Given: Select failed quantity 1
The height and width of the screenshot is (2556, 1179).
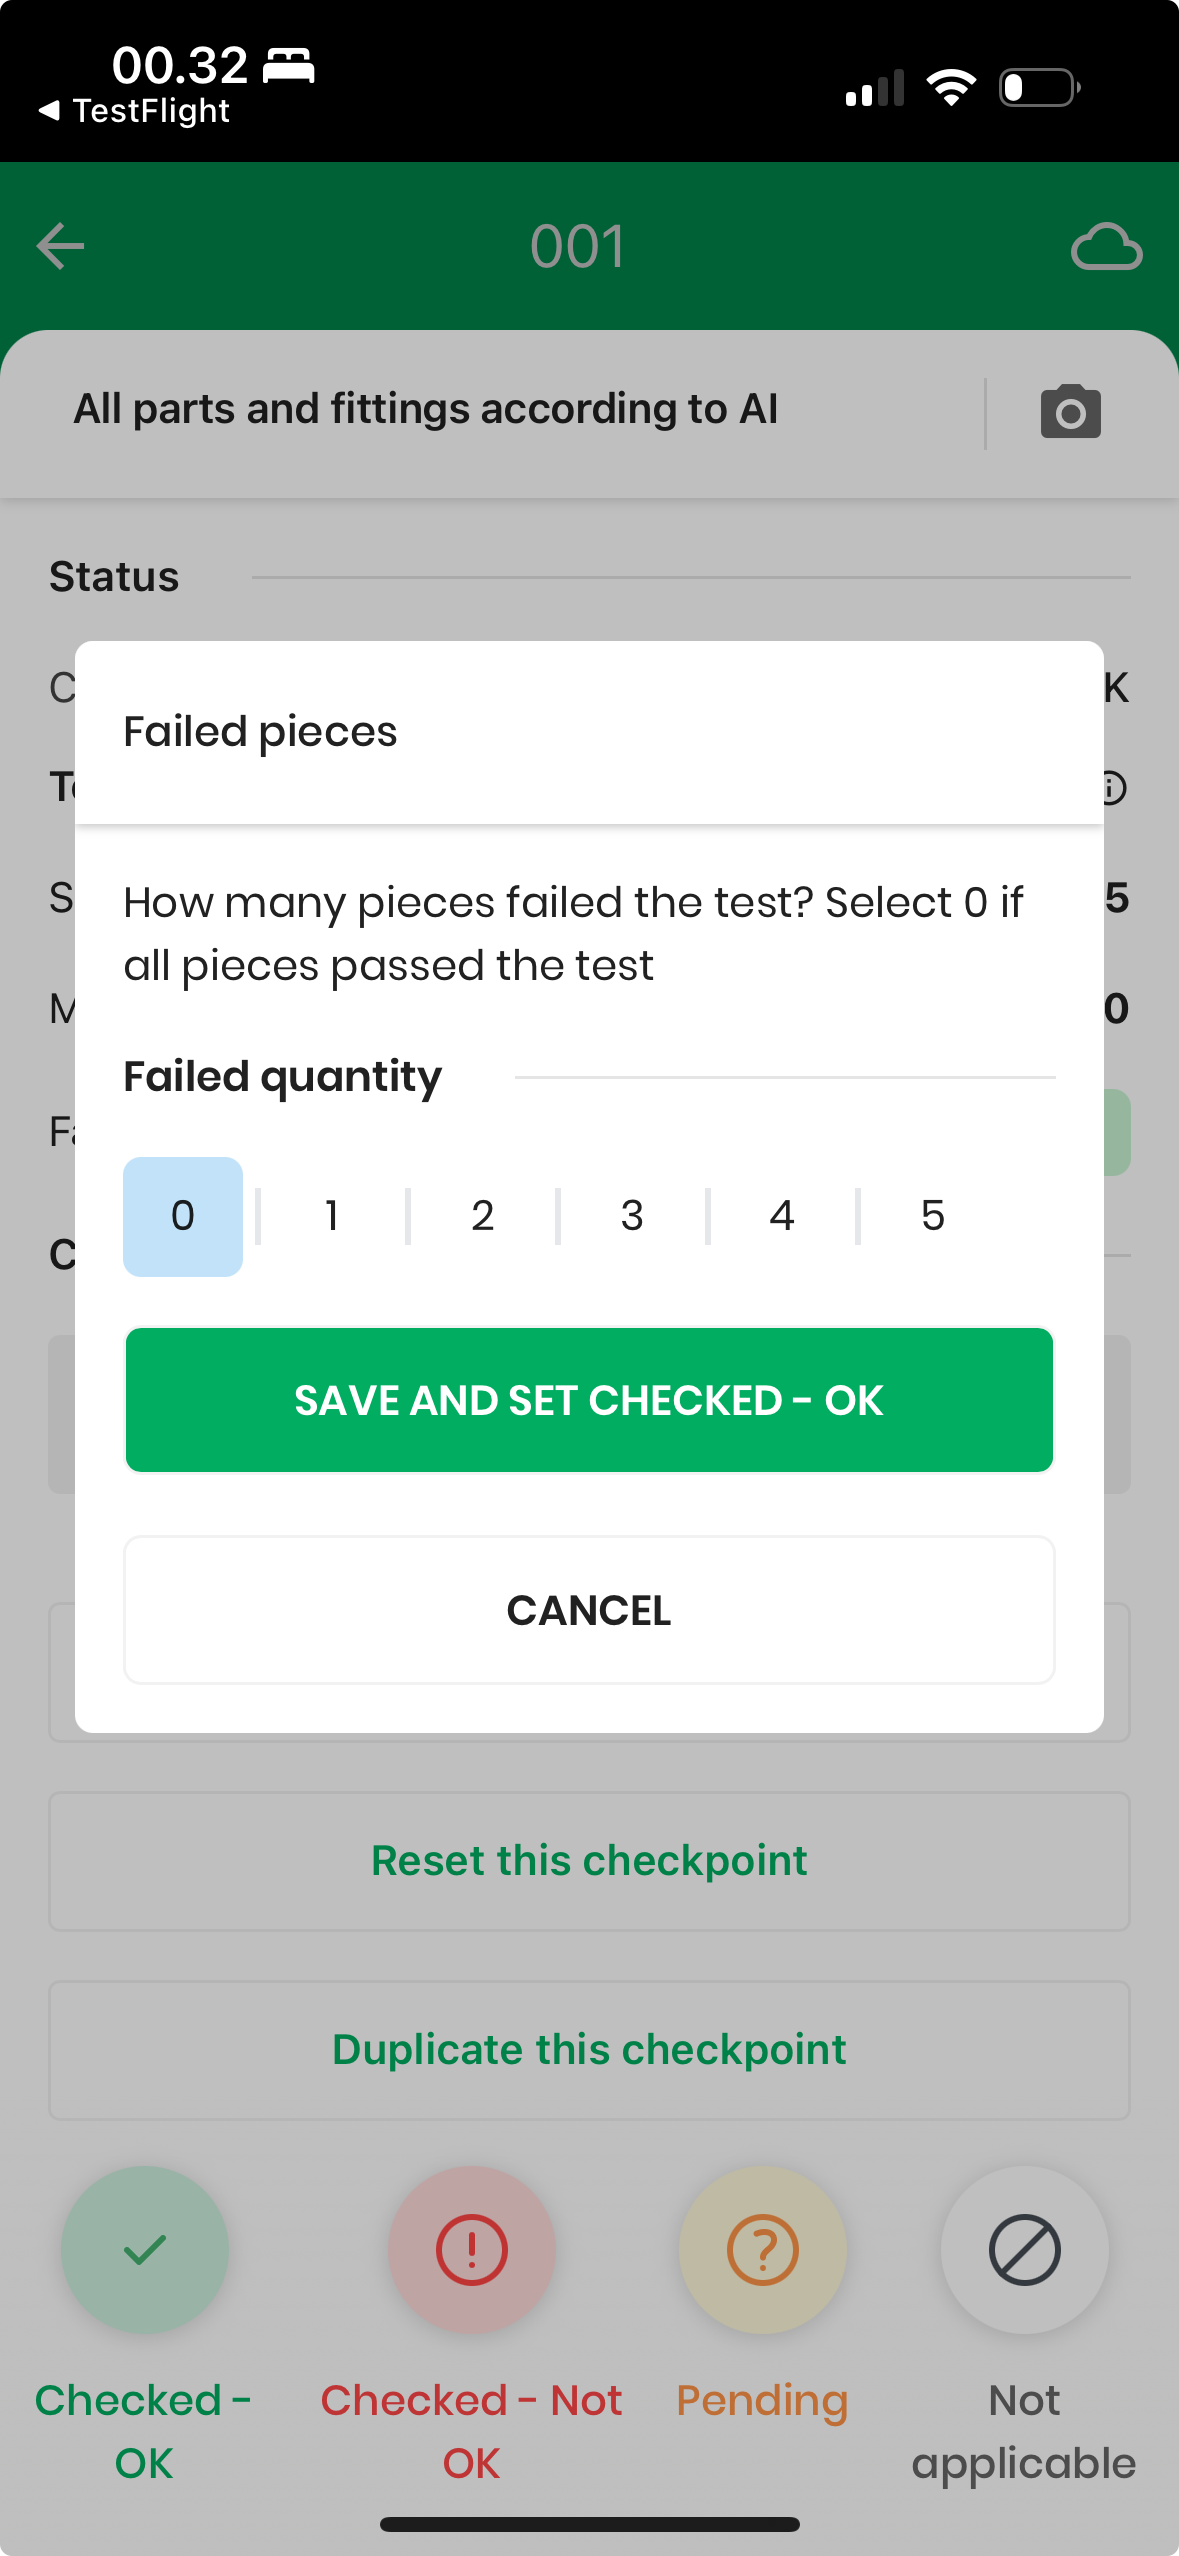Looking at the screenshot, I should [x=332, y=1216].
